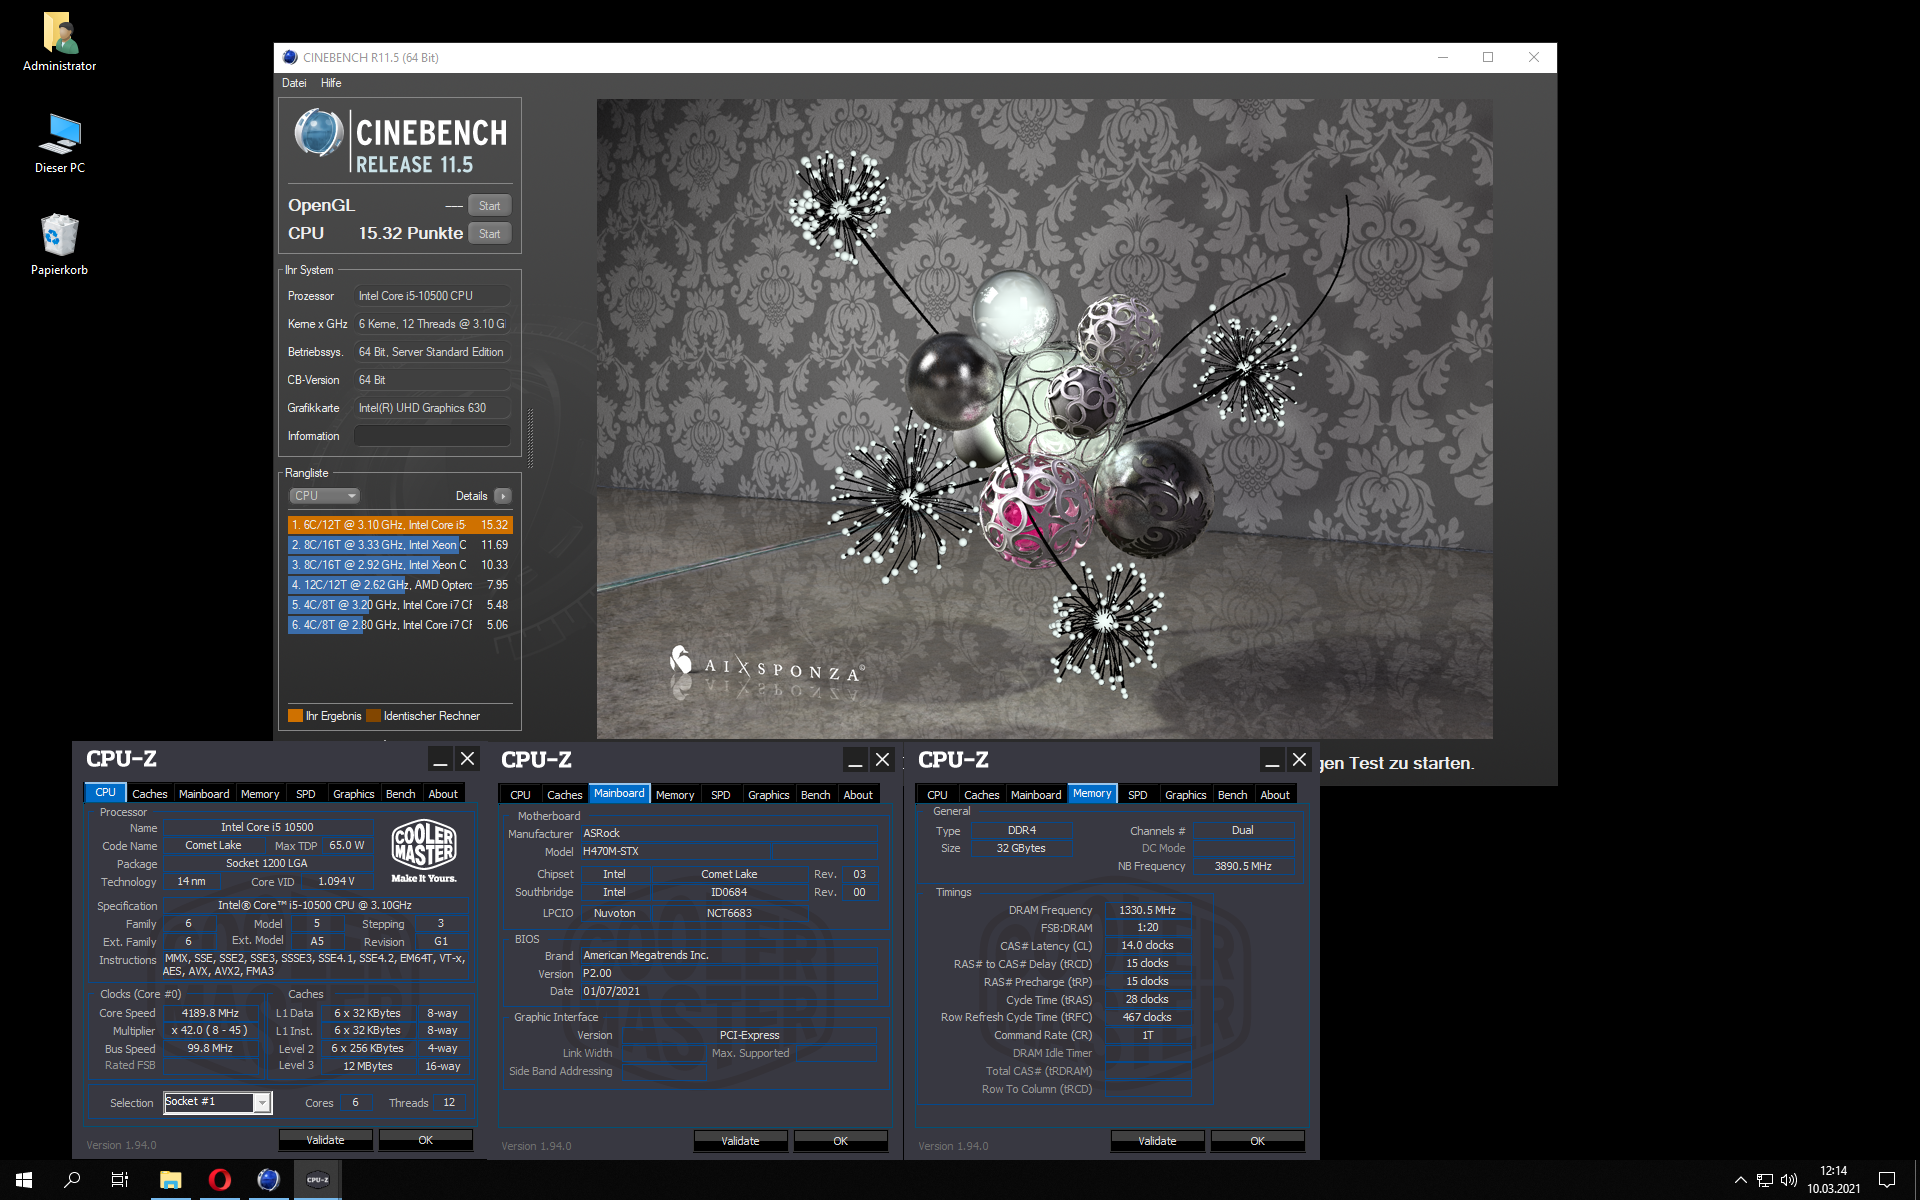This screenshot has width=1920, height=1200.
Task: Start the CPU benchmark
Action: coord(490,234)
